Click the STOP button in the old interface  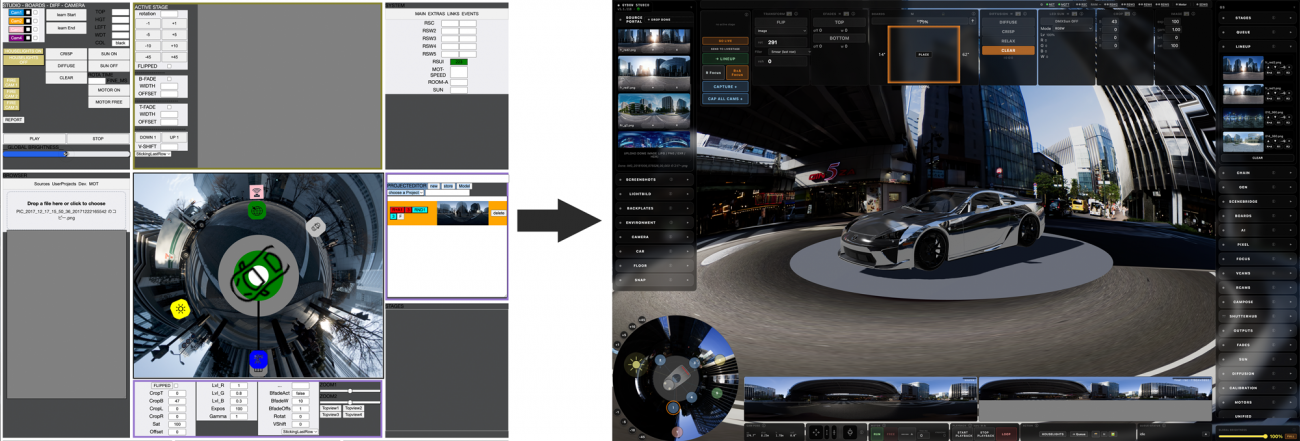point(98,138)
